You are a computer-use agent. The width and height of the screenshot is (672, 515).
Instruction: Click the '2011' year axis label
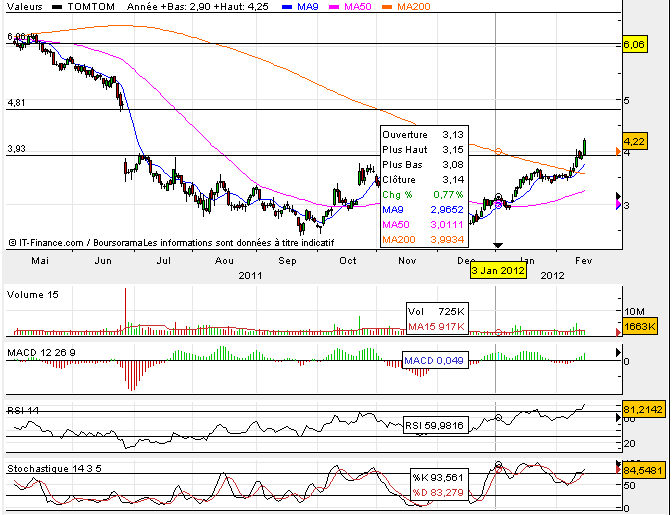pos(250,275)
